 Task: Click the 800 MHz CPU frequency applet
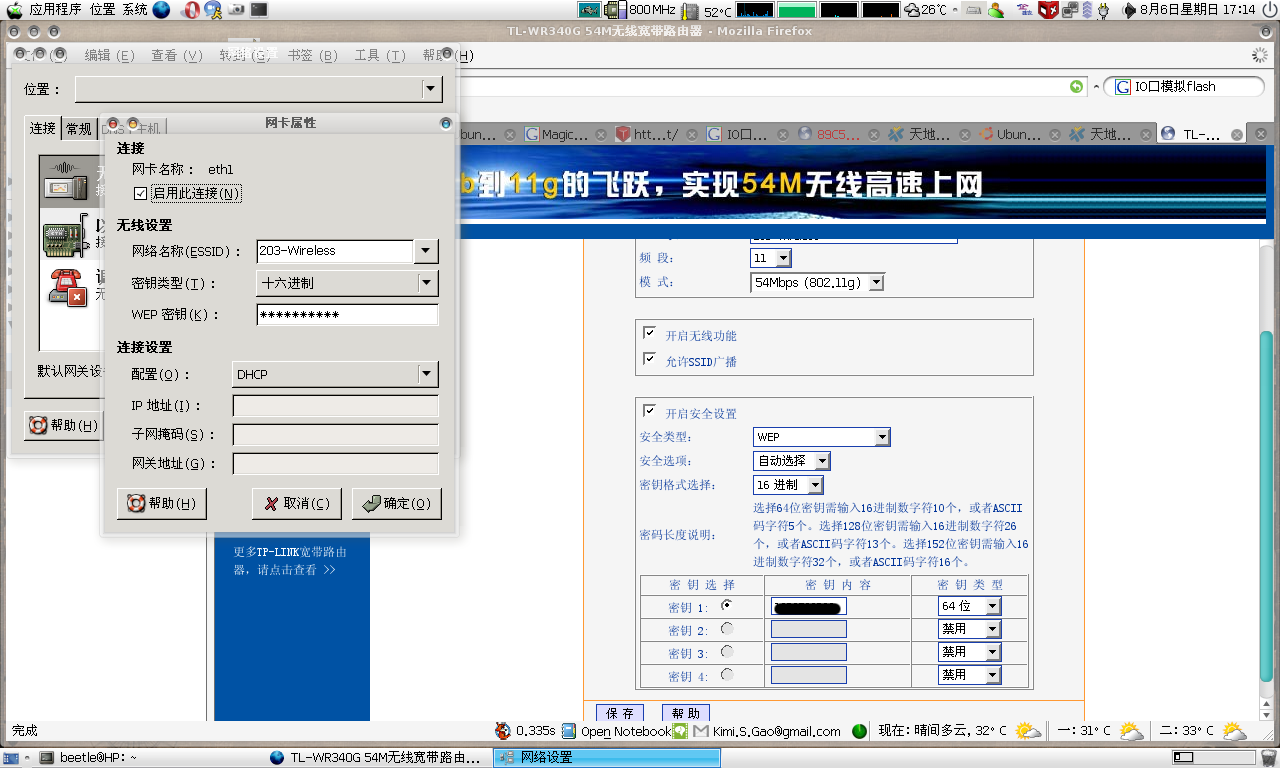641,10
